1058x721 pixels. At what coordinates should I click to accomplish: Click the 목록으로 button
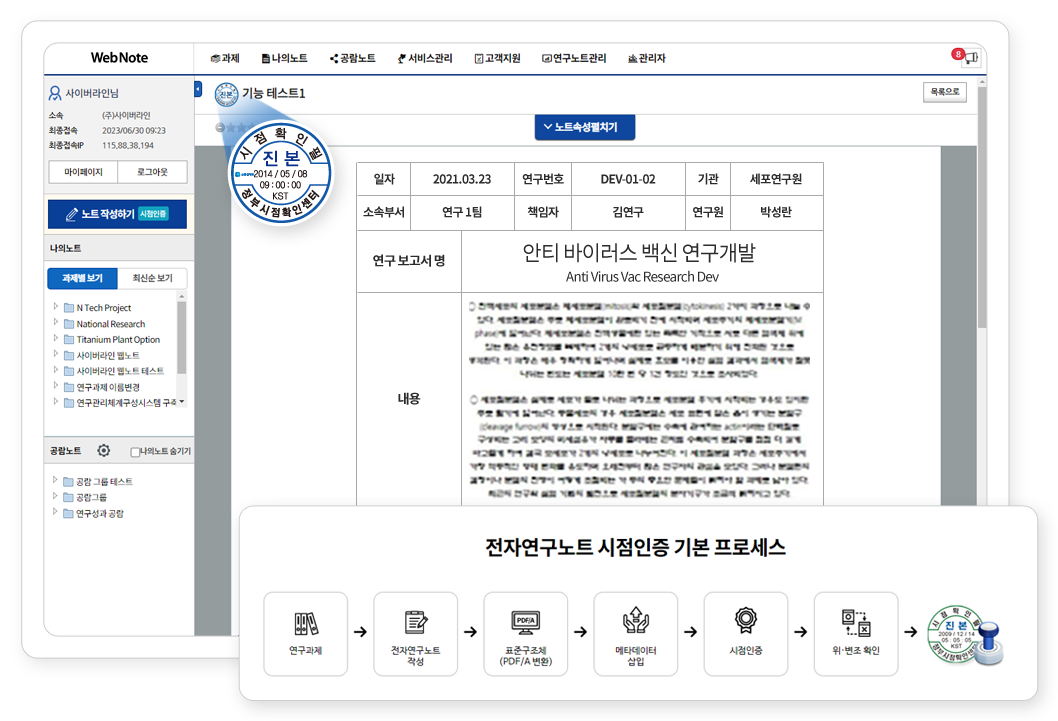944,92
